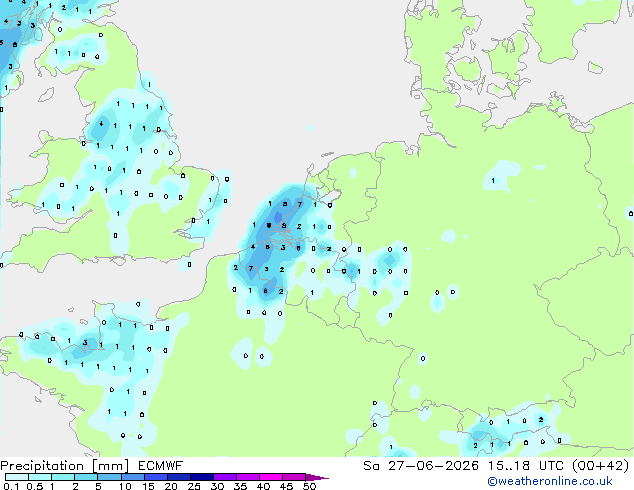Click the legend arrow tip above 50 mm
The image size is (634, 490).
(317, 477)
